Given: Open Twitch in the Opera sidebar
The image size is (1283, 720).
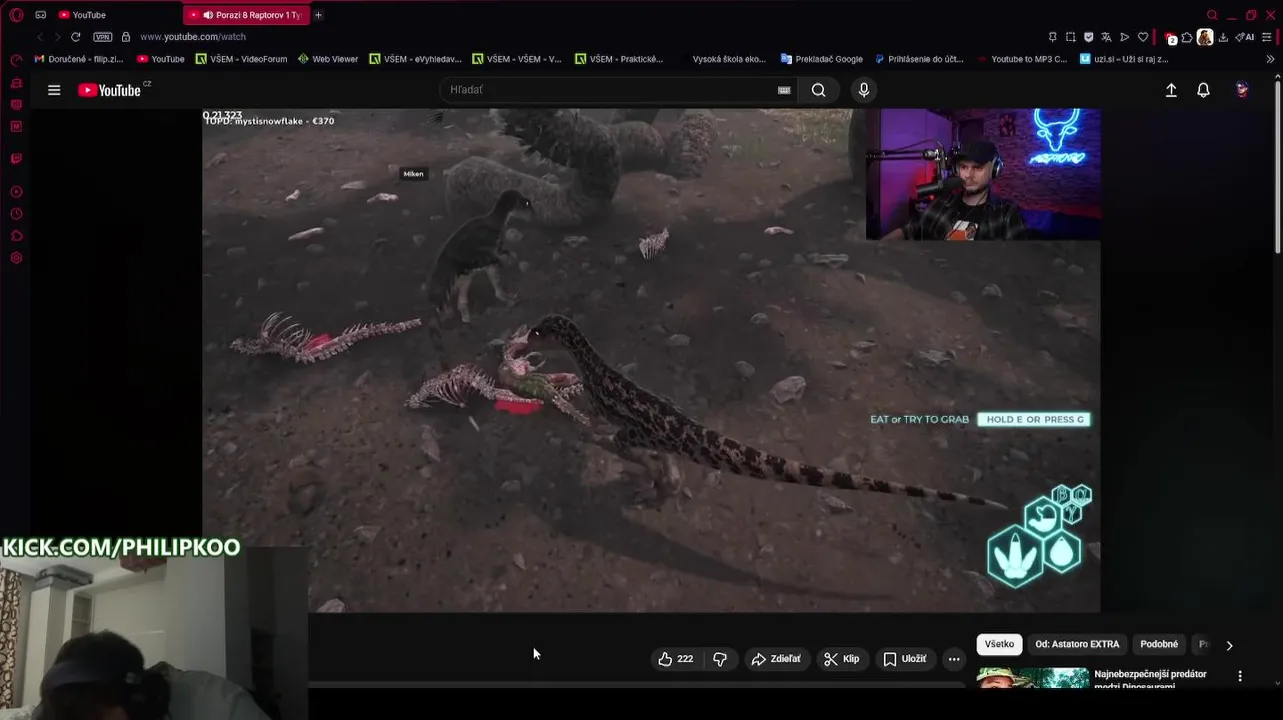Looking at the screenshot, I should 16,158.
